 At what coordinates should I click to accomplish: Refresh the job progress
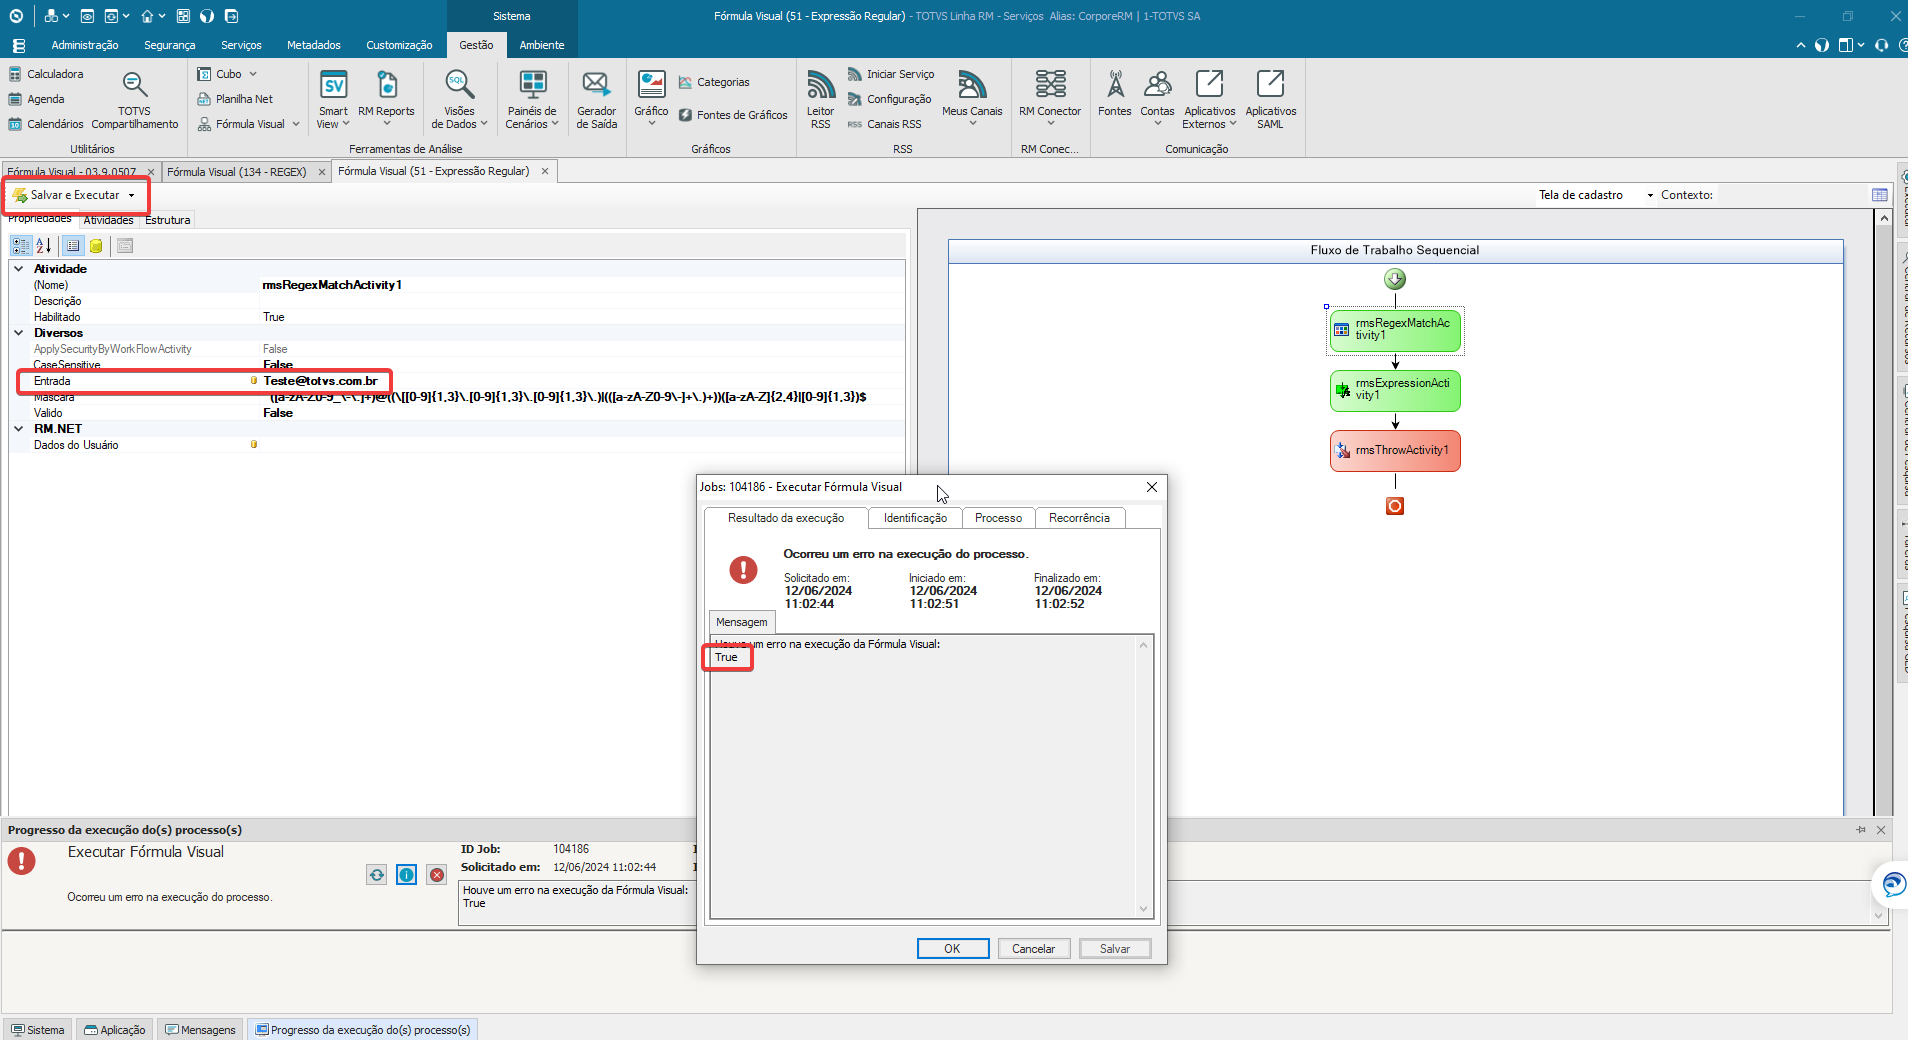pos(376,875)
